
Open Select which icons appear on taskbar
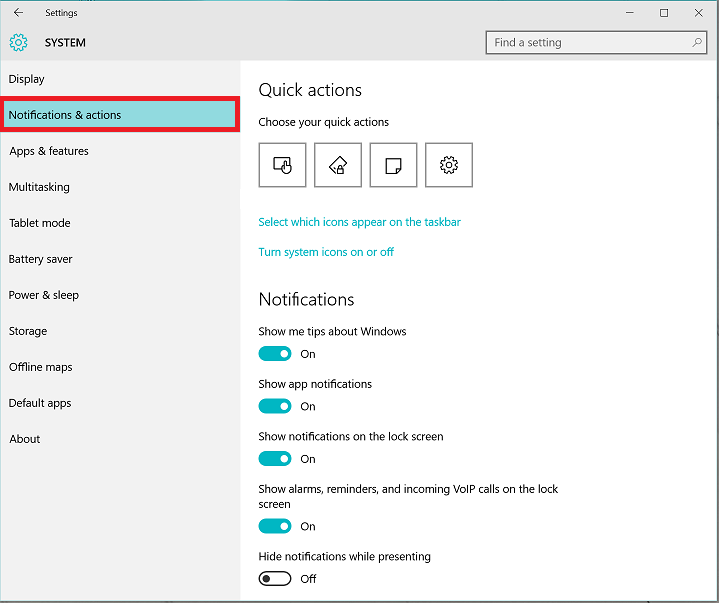point(359,222)
